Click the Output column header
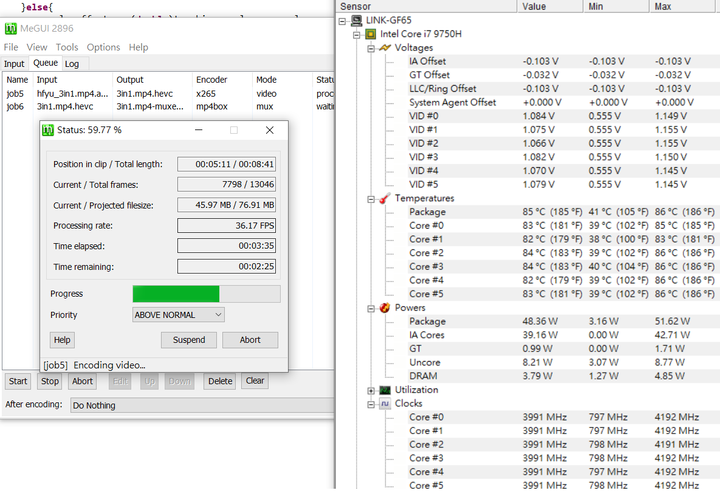Viewport: 720px width, 493px height. (x=152, y=80)
